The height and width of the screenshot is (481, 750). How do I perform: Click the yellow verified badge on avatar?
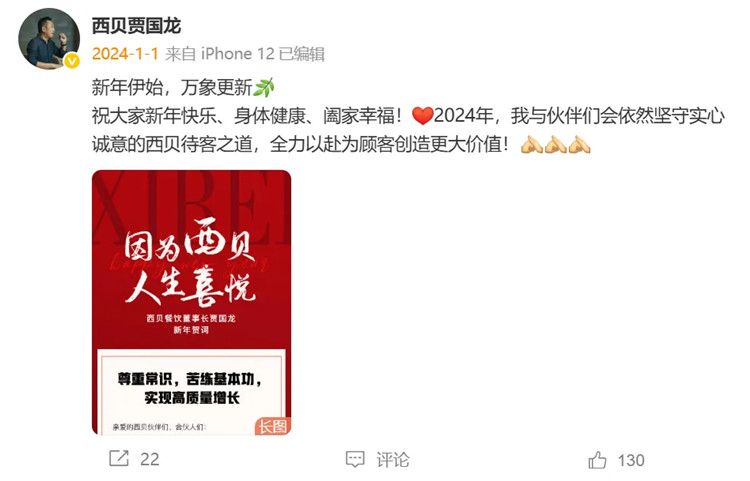pos(72,61)
